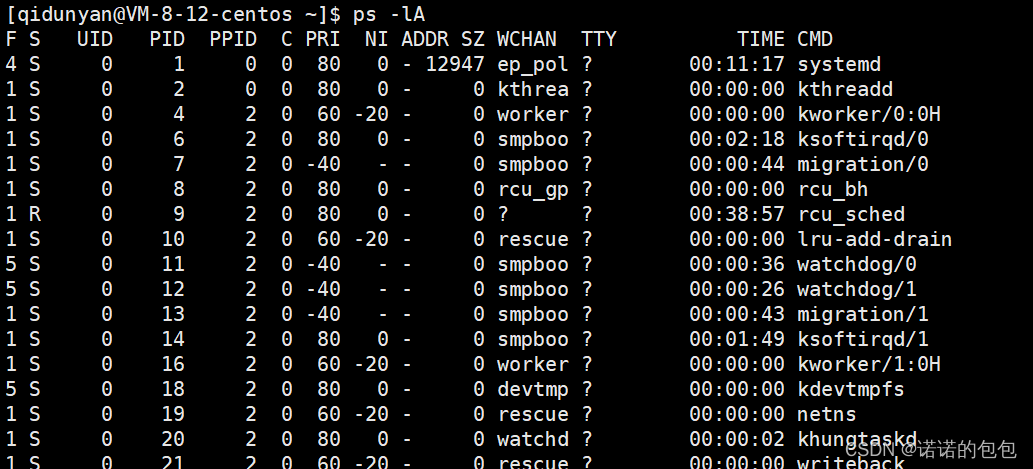Select the process name "watchdog/1"

[x=856, y=289]
